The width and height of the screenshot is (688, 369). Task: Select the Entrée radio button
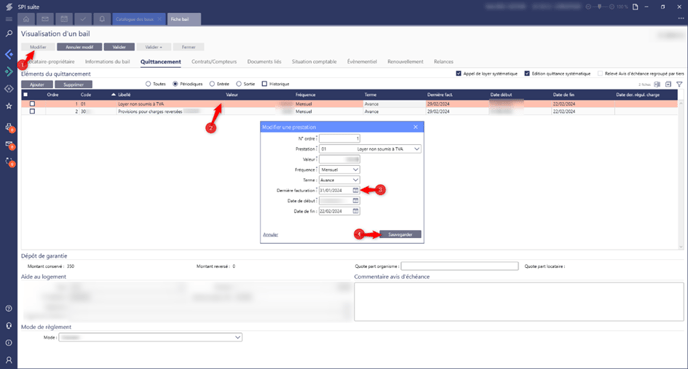[x=212, y=84]
